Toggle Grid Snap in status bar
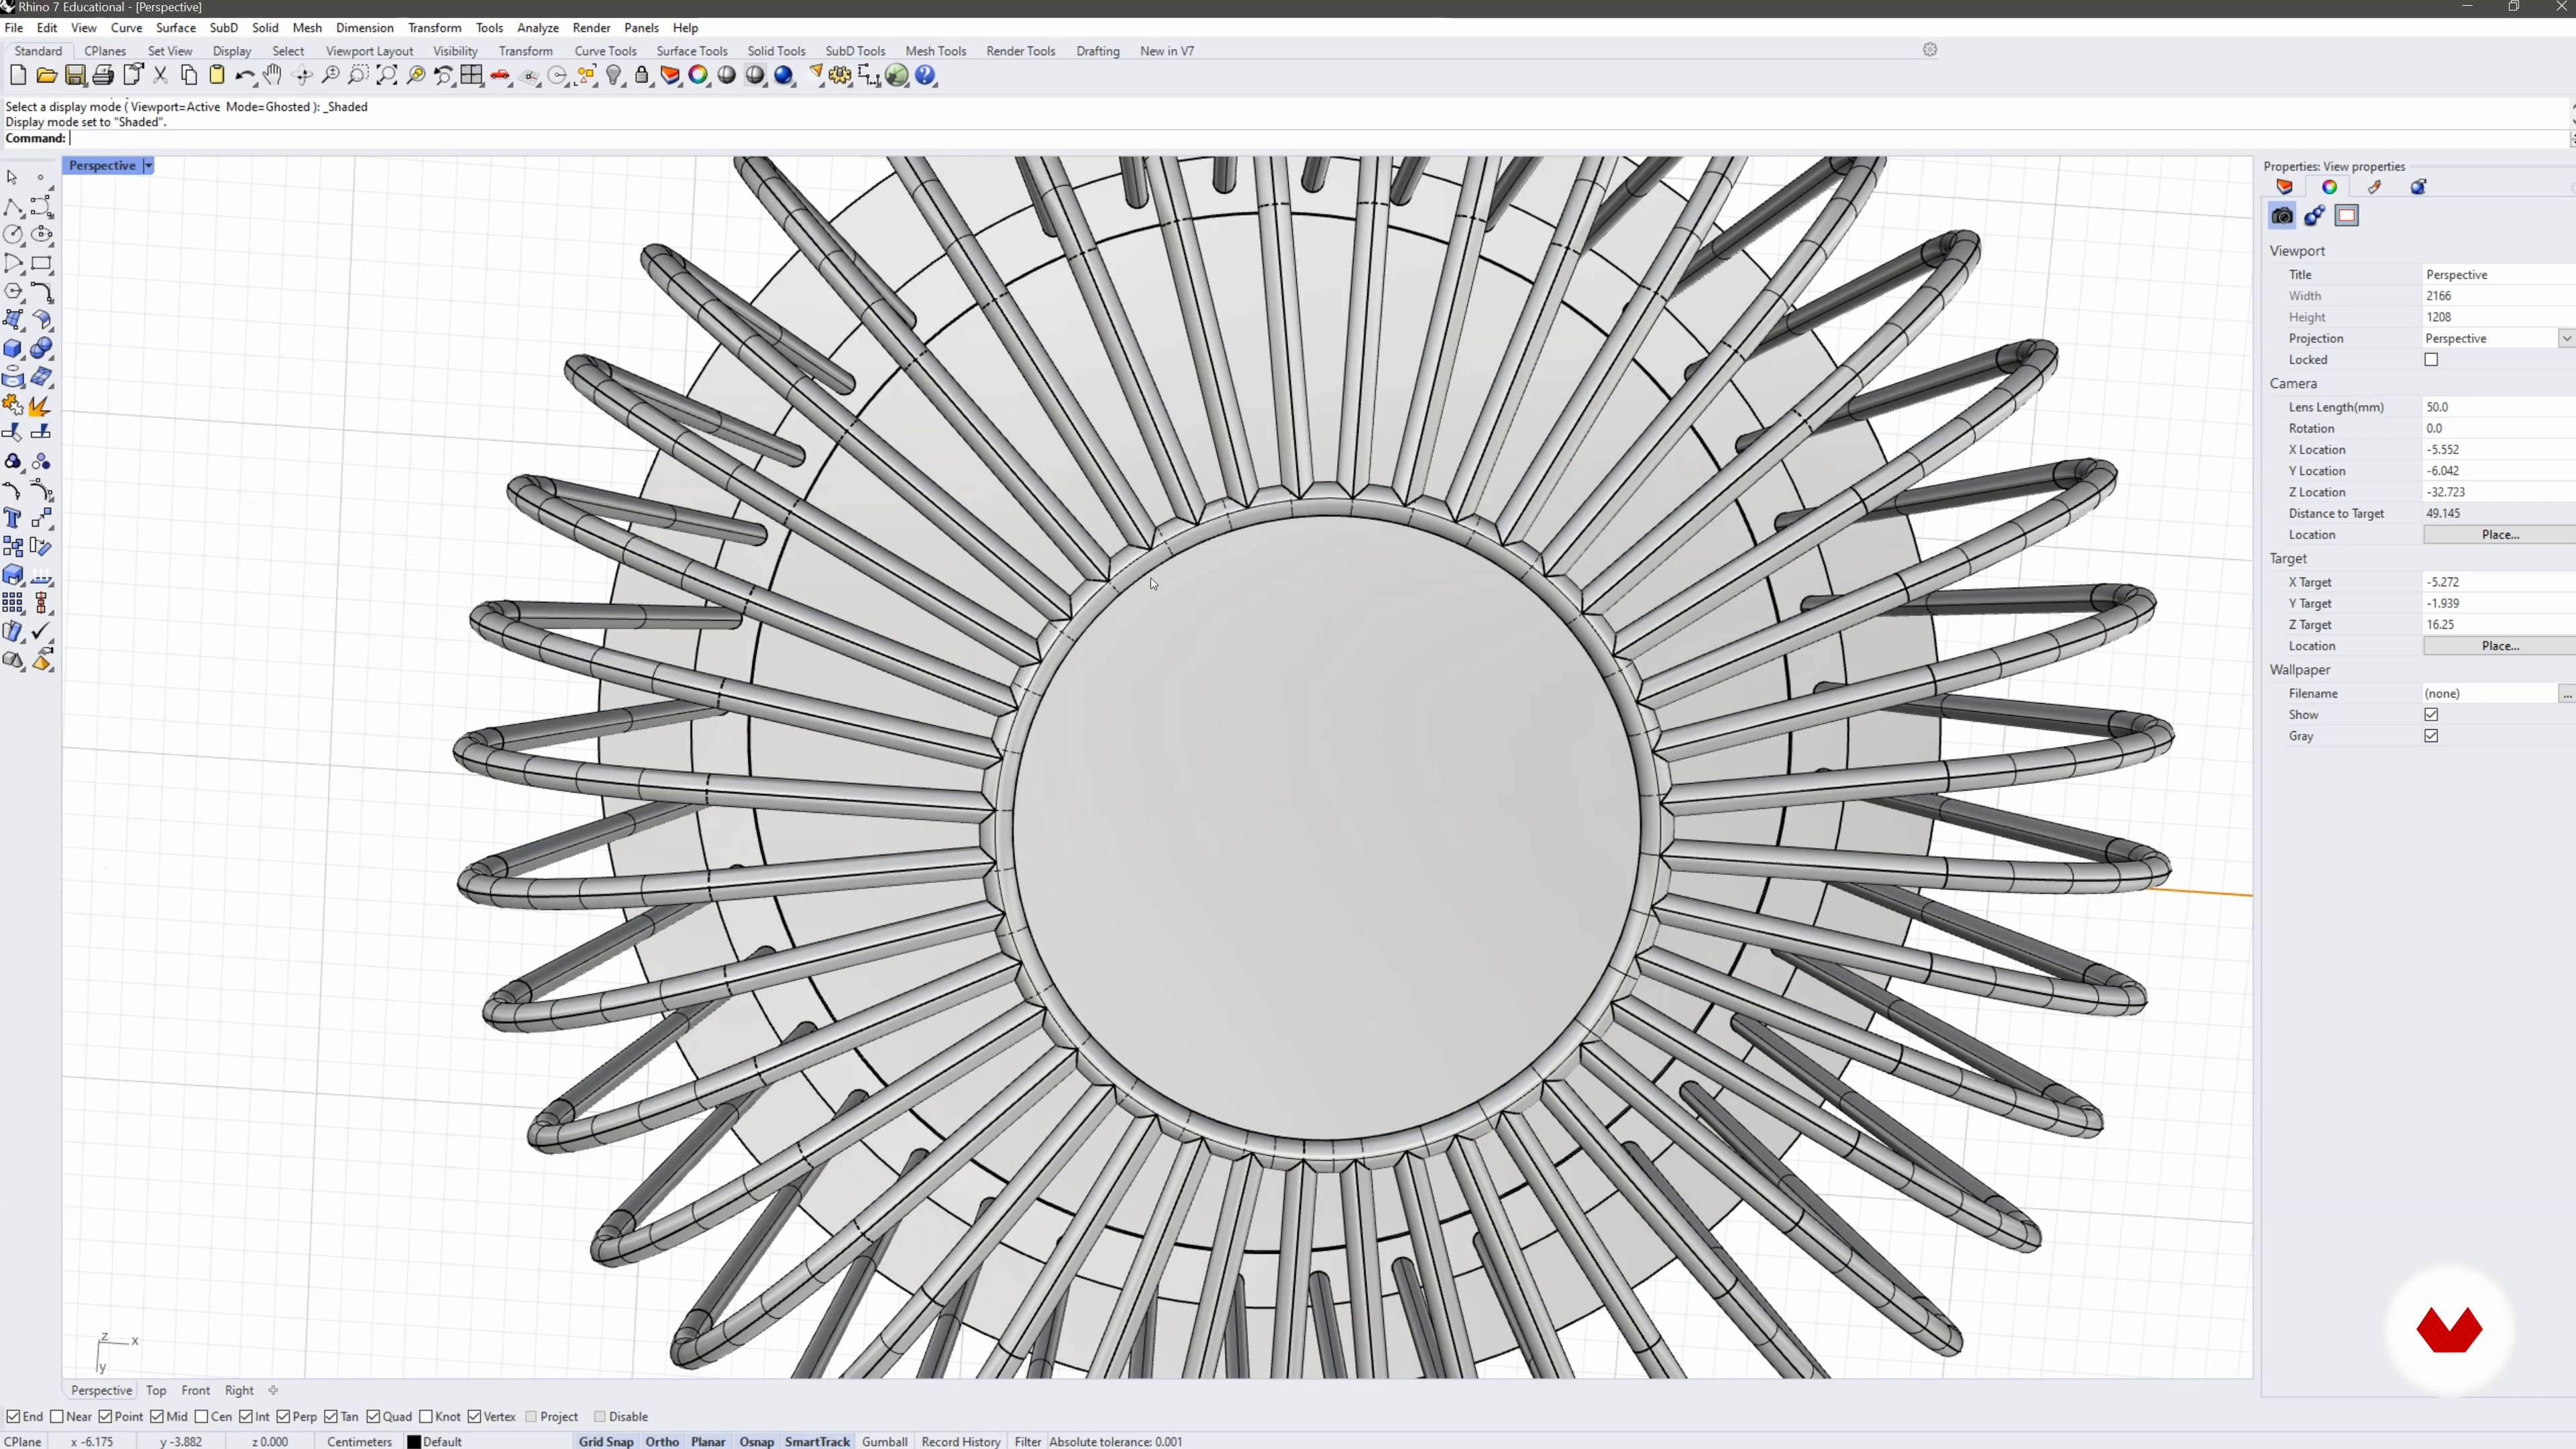2576x1449 pixels. pyautogui.click(x=606, y=1442)
